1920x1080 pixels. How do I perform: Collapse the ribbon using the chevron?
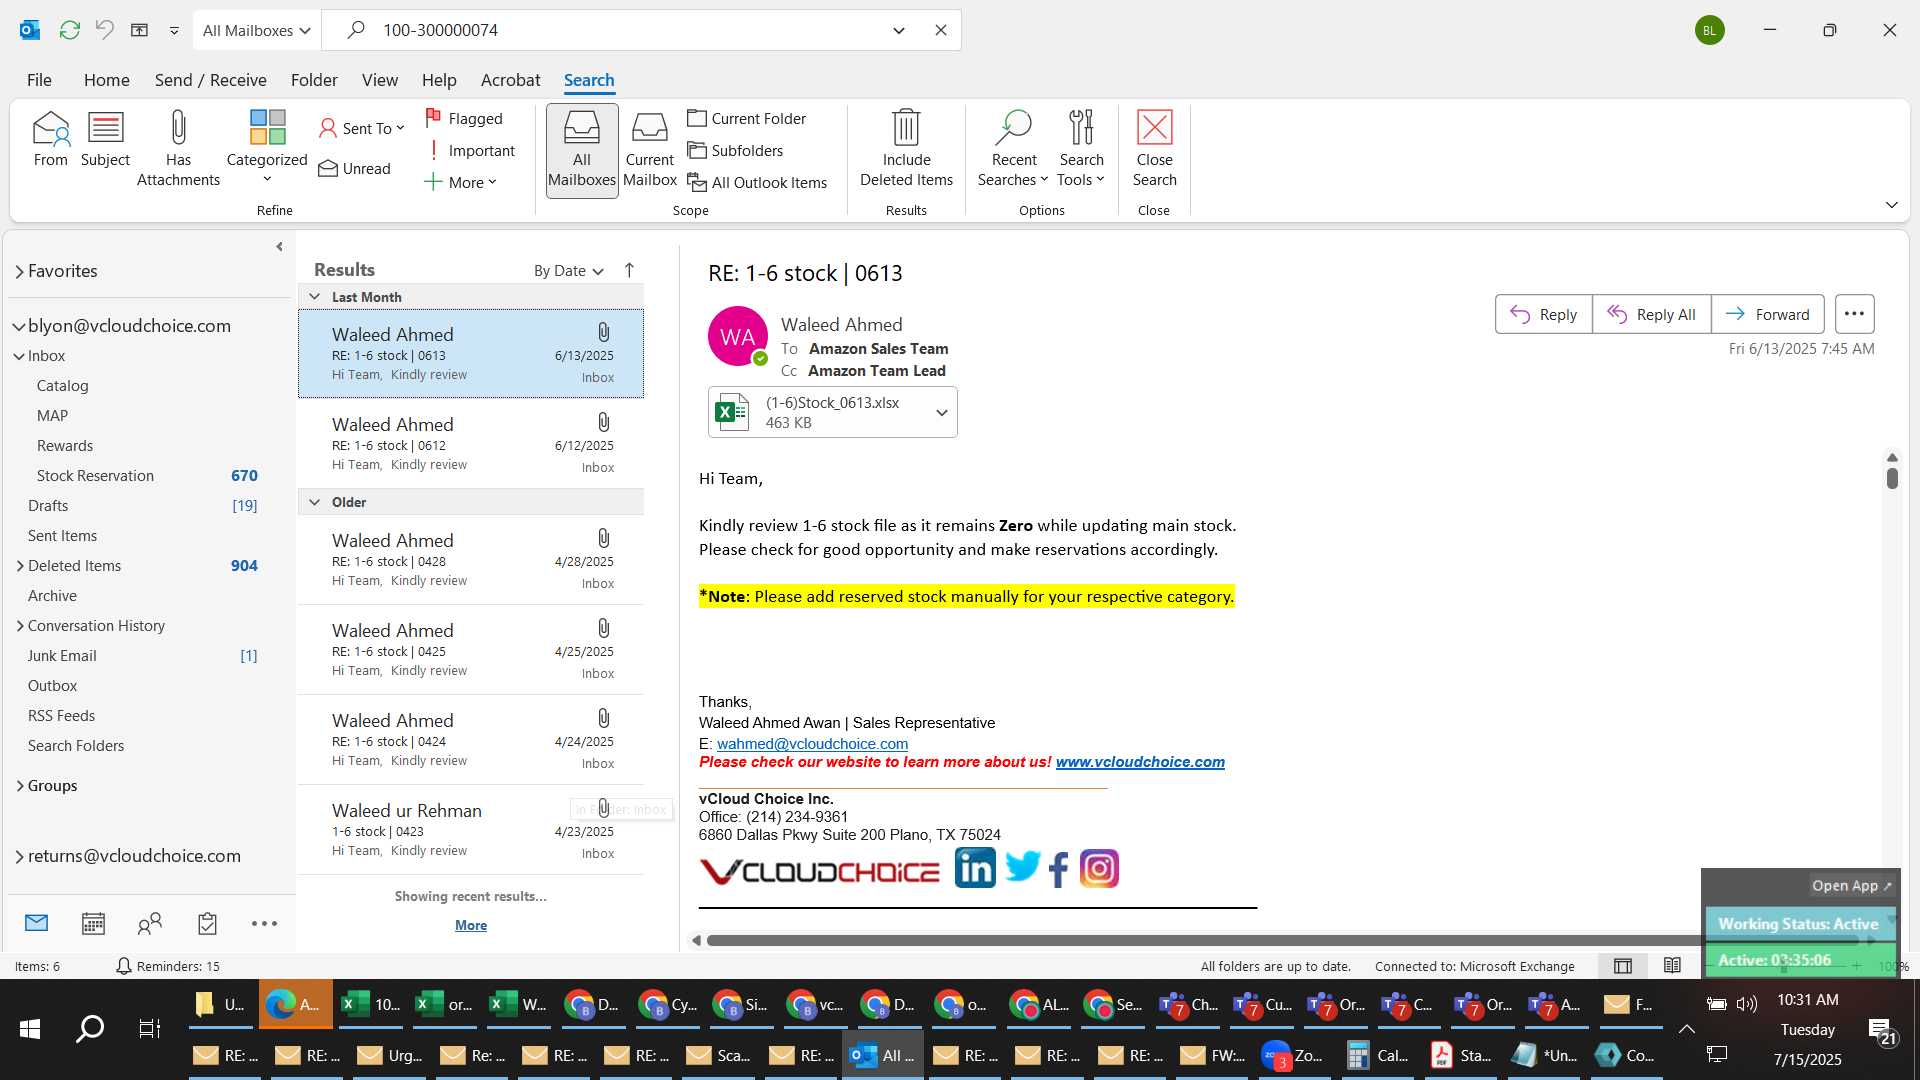coord(1891,205)
